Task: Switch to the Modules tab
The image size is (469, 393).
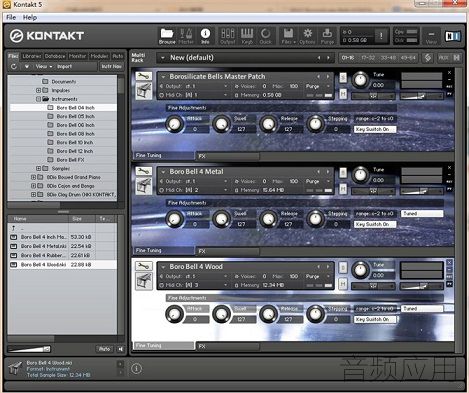Action: pos(99,56)
